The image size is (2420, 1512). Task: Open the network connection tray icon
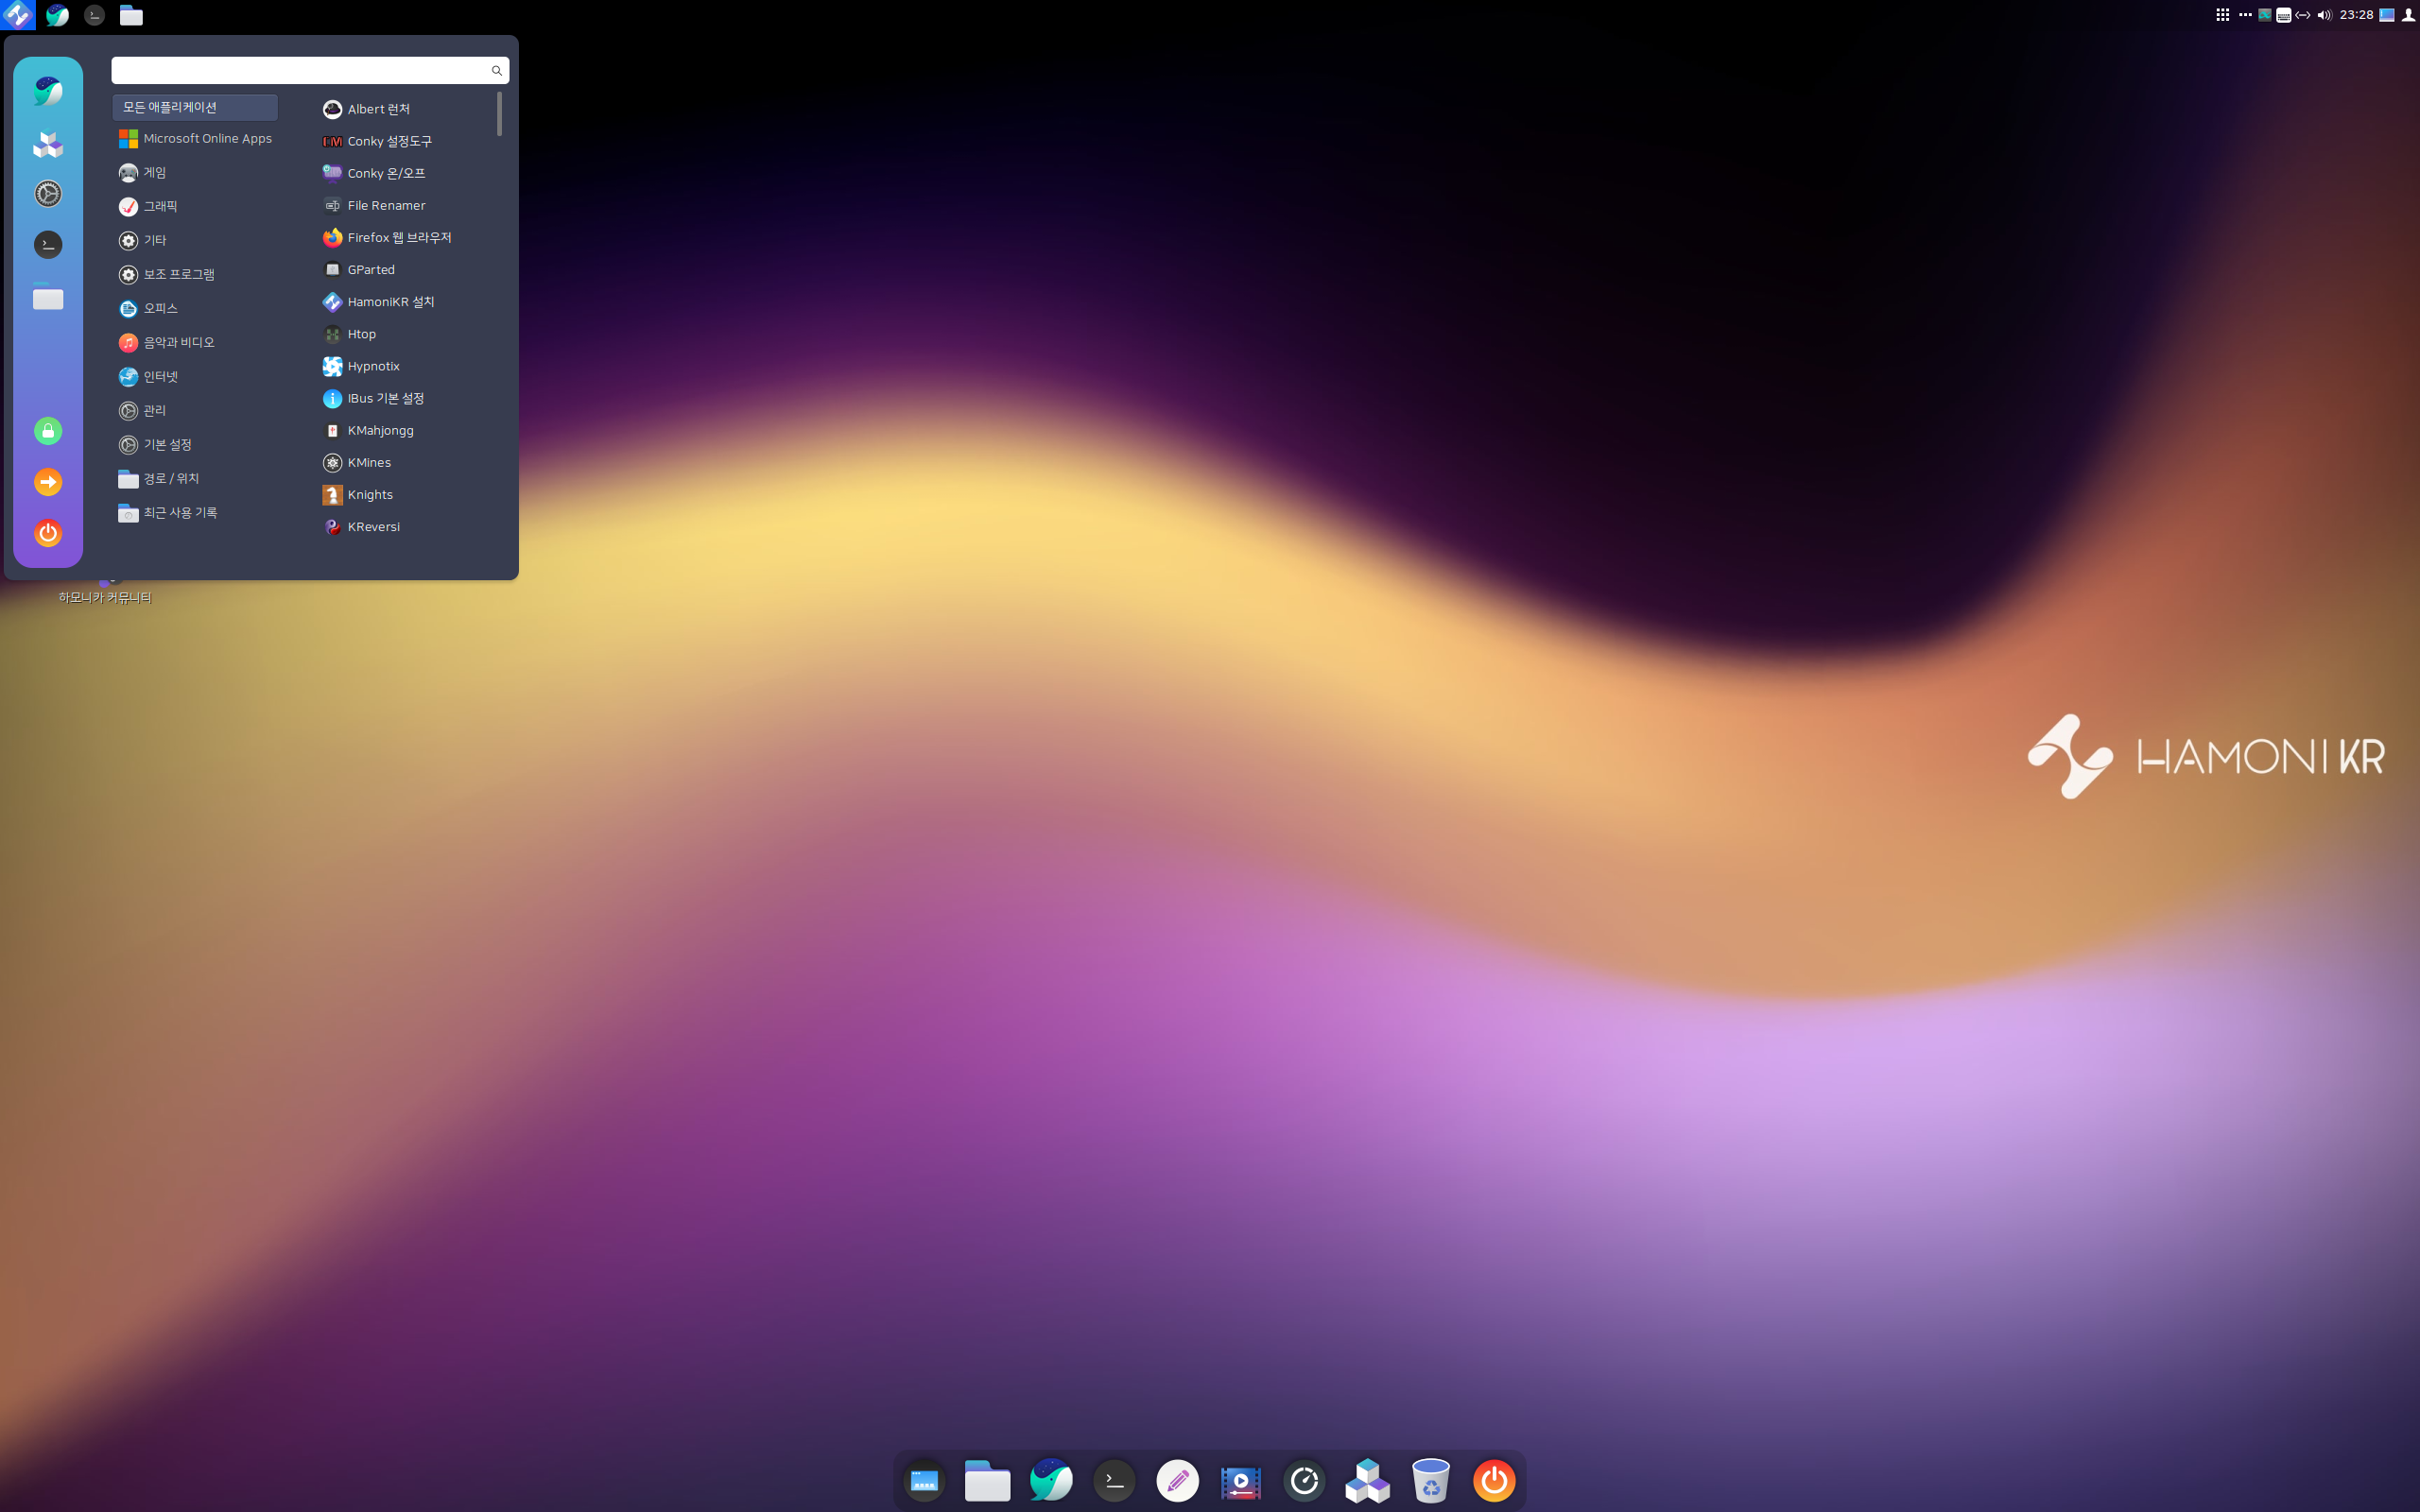tap(2303, 15)
